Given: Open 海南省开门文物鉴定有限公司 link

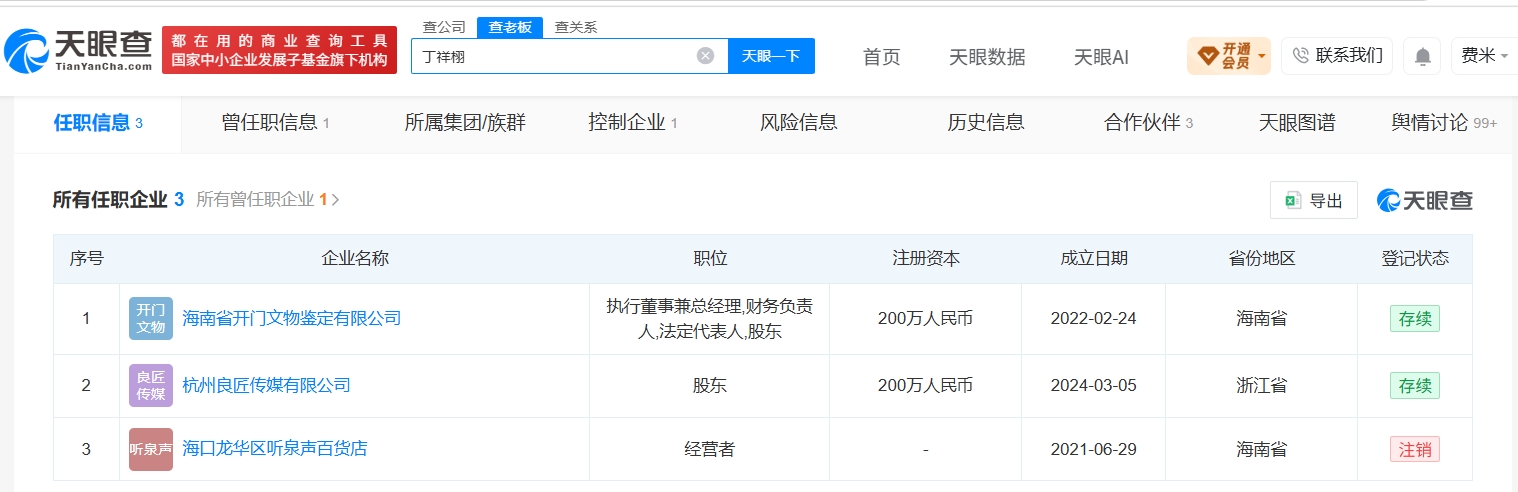Looking at the screenshot, I should coord(292,318).
